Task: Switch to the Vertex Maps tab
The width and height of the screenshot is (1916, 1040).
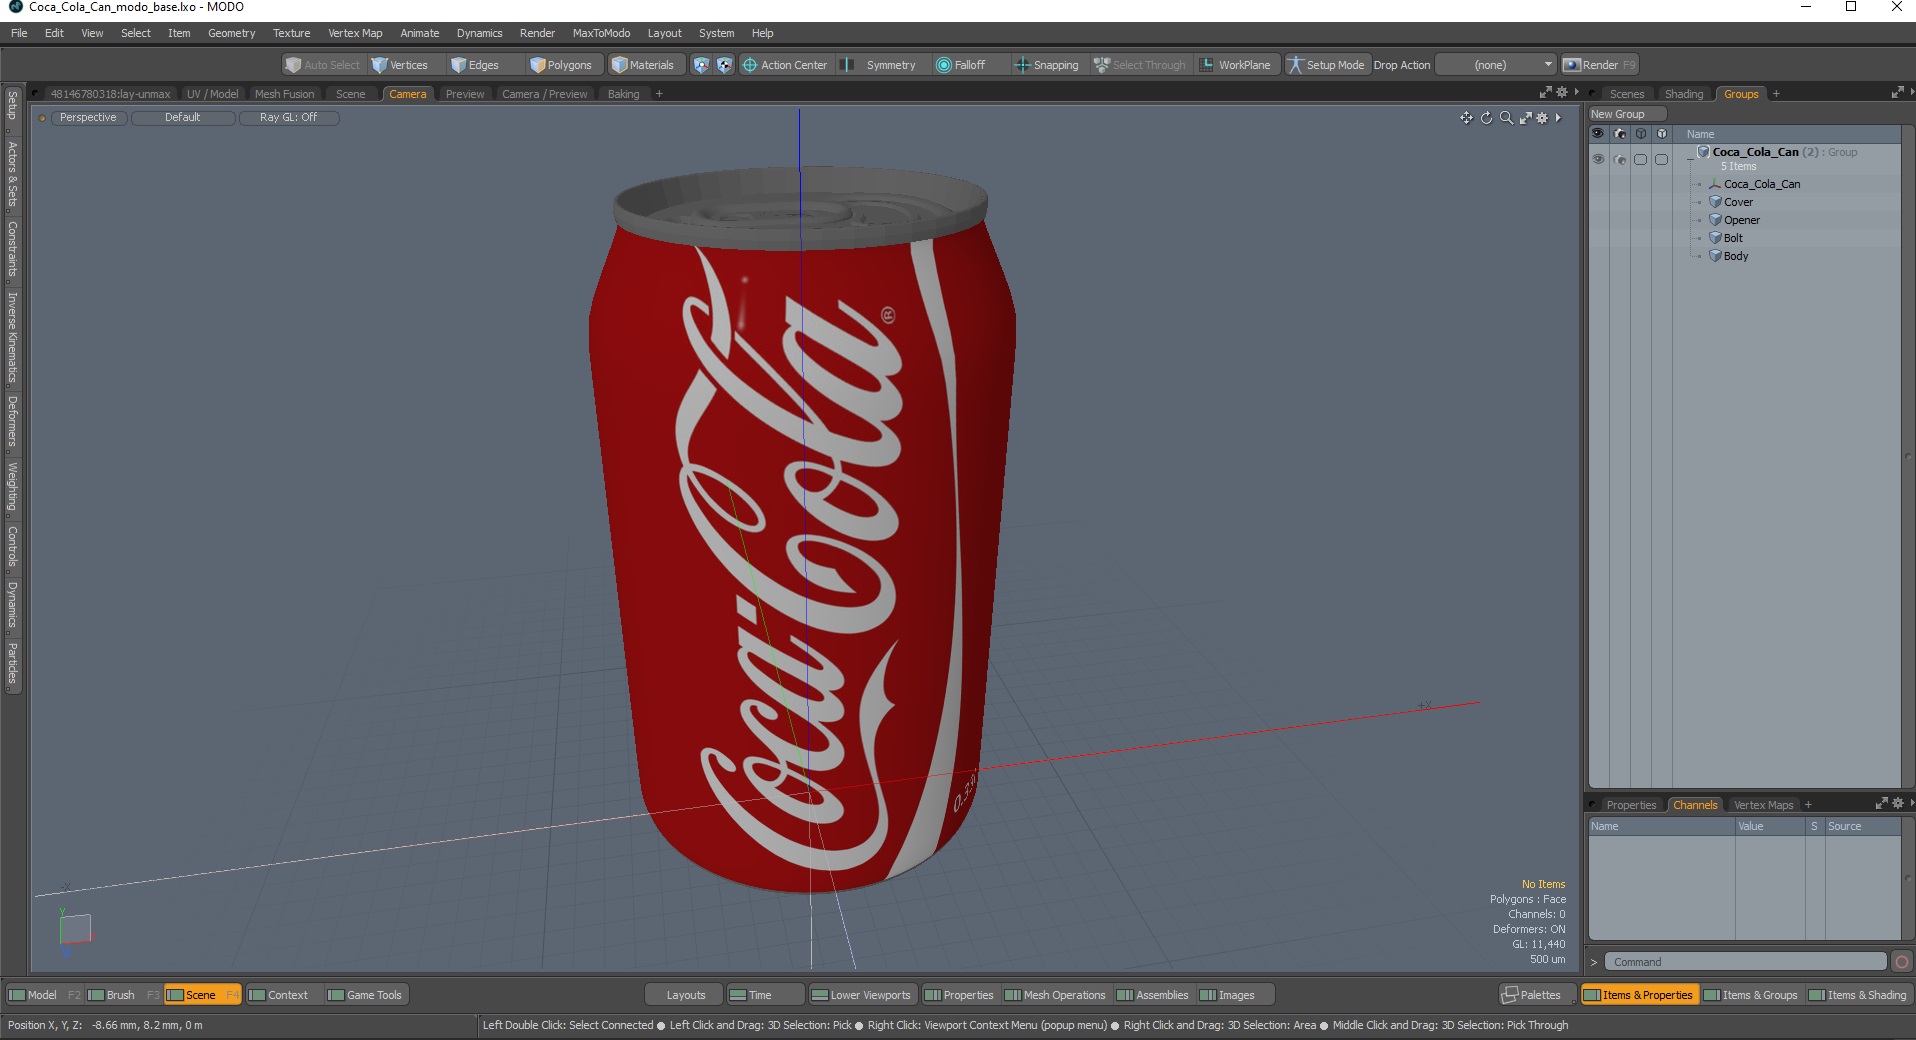Action: click(x=1763, y=805)
